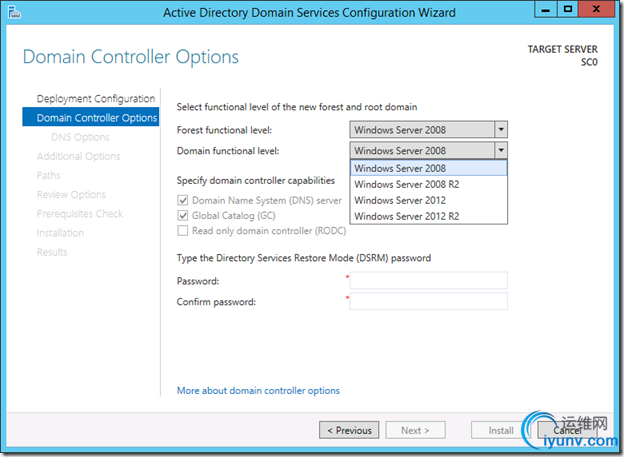Open the DNS Options step
The height and width of the screenshot is (457, 624).
80,137
